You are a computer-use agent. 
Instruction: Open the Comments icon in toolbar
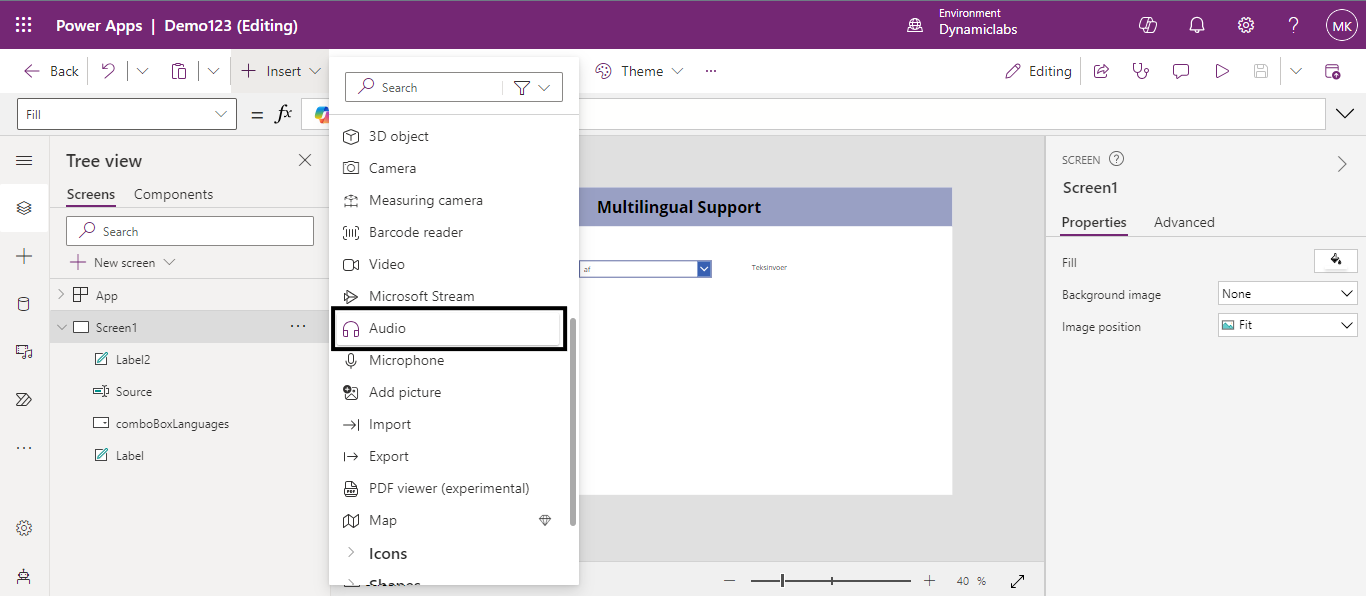1181,71
